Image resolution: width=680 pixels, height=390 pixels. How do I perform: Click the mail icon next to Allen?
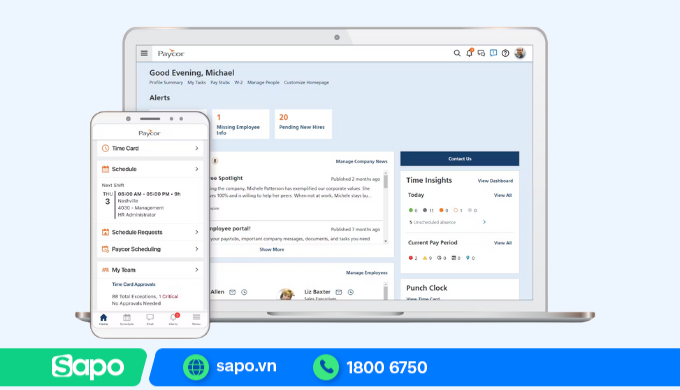232,292
